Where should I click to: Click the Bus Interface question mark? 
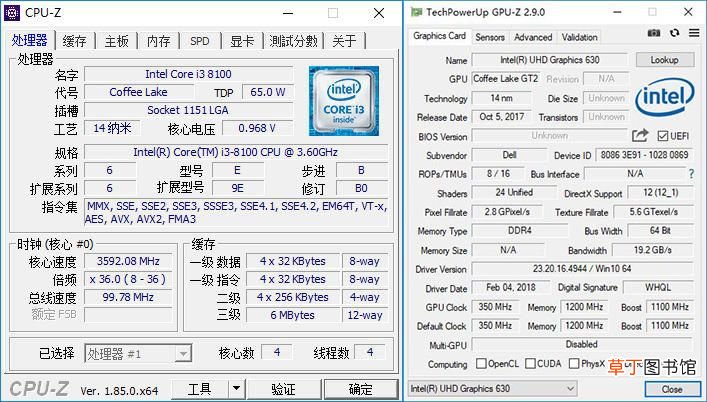tap(691, 174)
